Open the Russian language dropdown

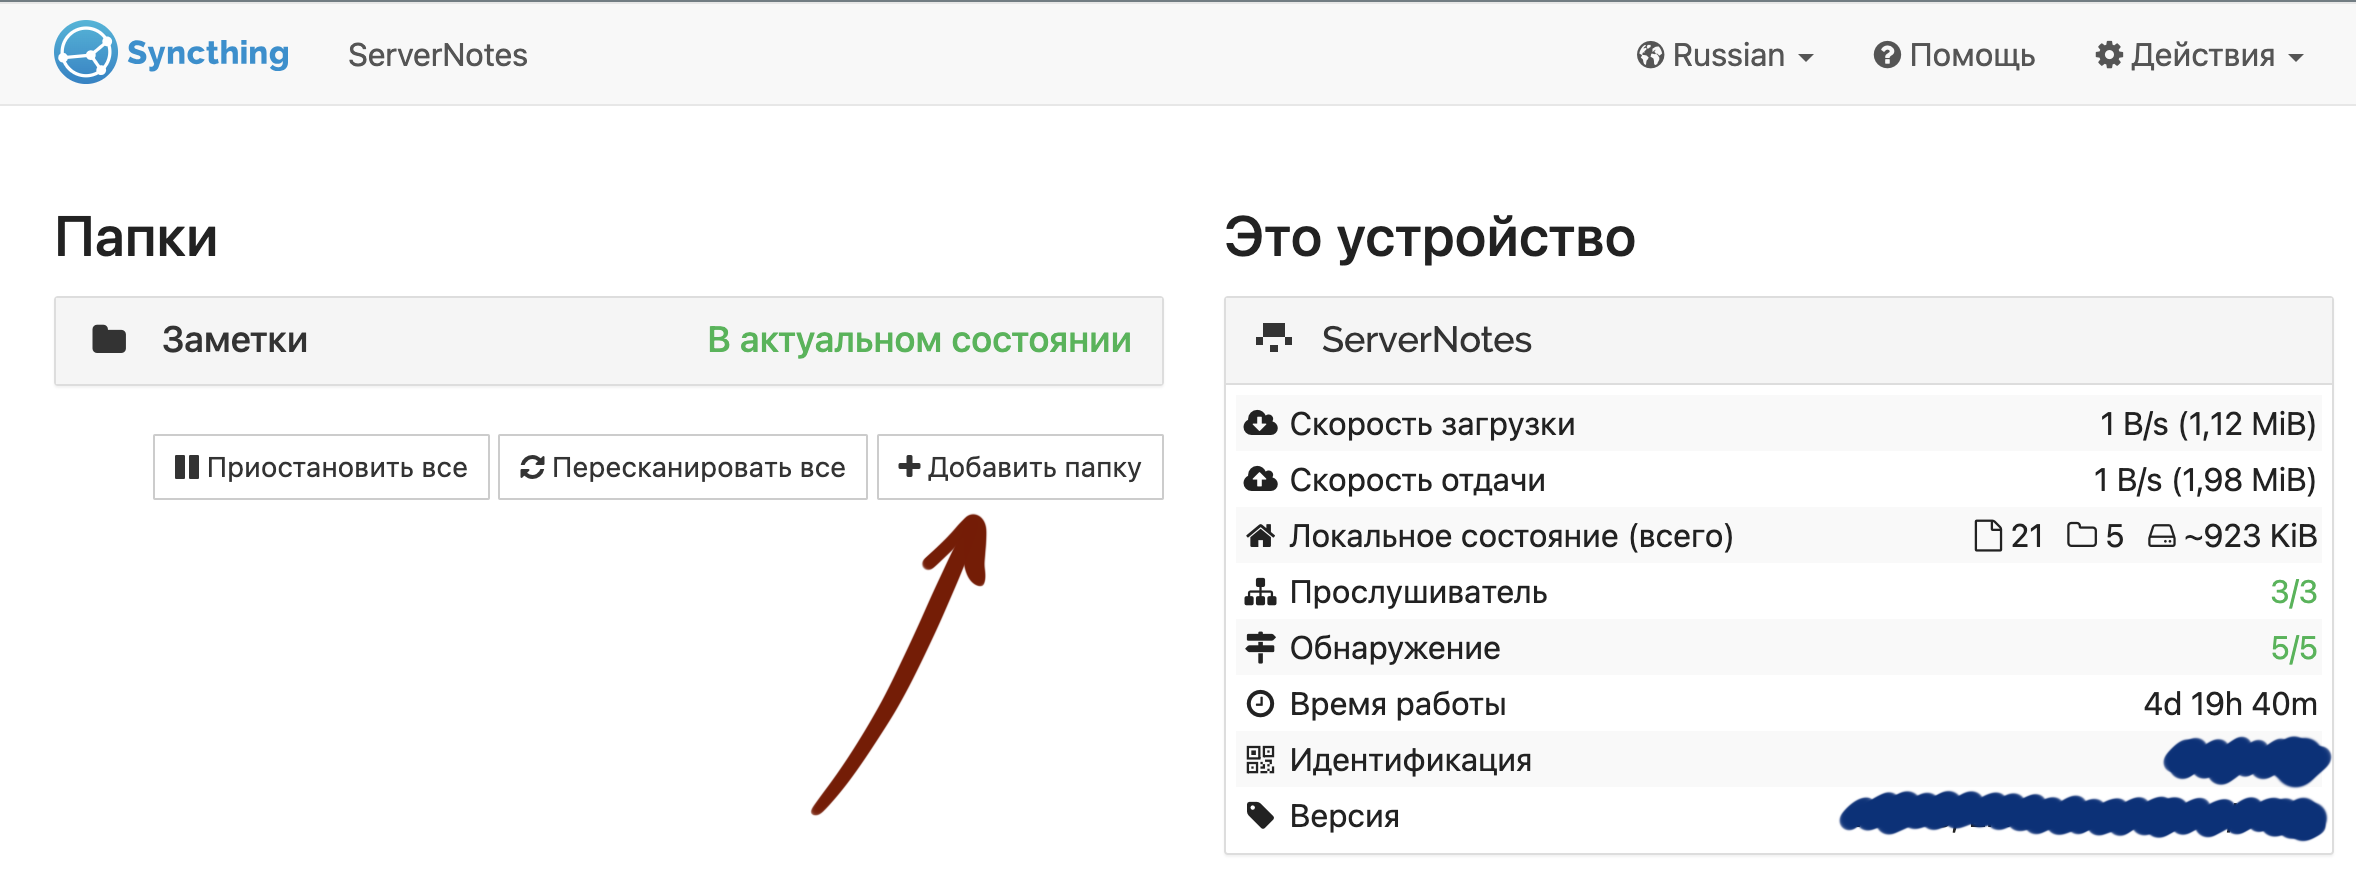(1725, 55)
